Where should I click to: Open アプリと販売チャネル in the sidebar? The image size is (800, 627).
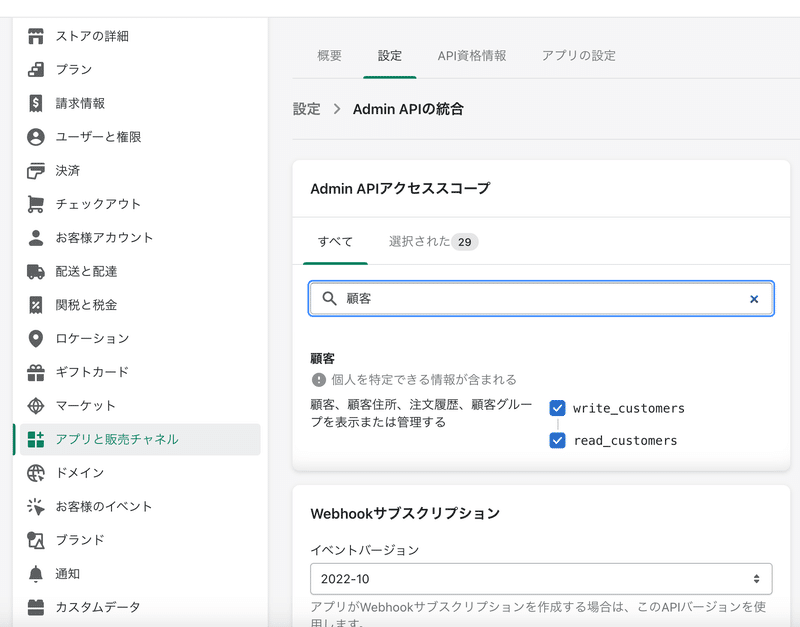(140, 439)
